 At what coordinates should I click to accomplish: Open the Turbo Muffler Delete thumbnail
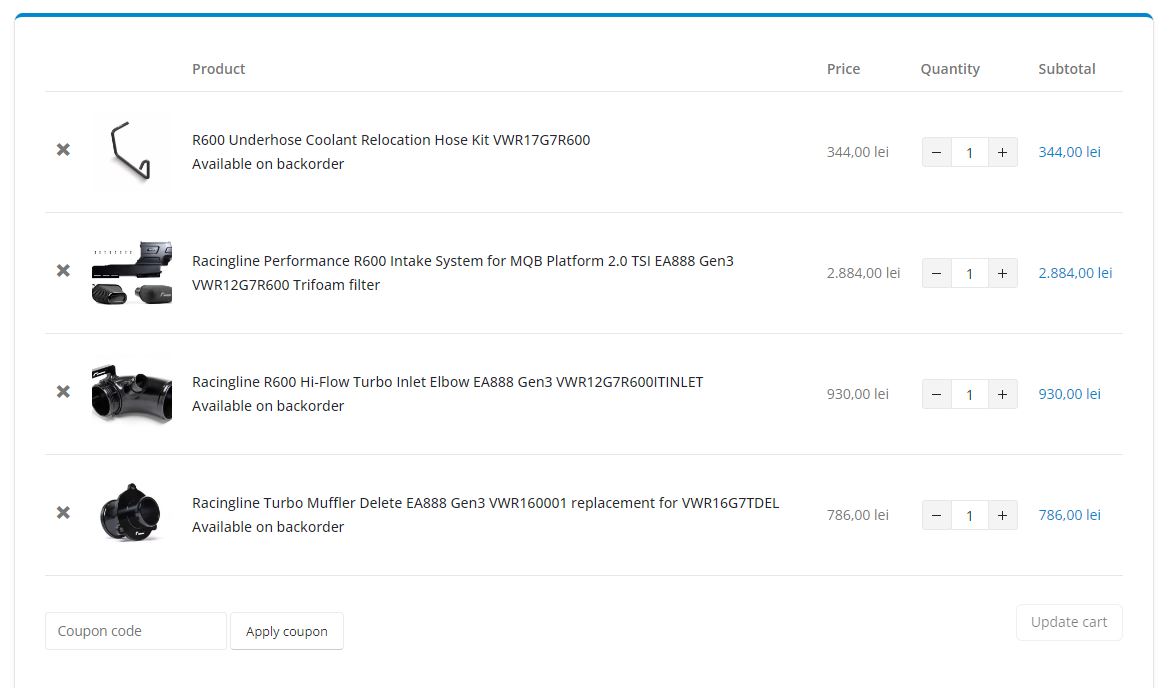coord(132,515)
